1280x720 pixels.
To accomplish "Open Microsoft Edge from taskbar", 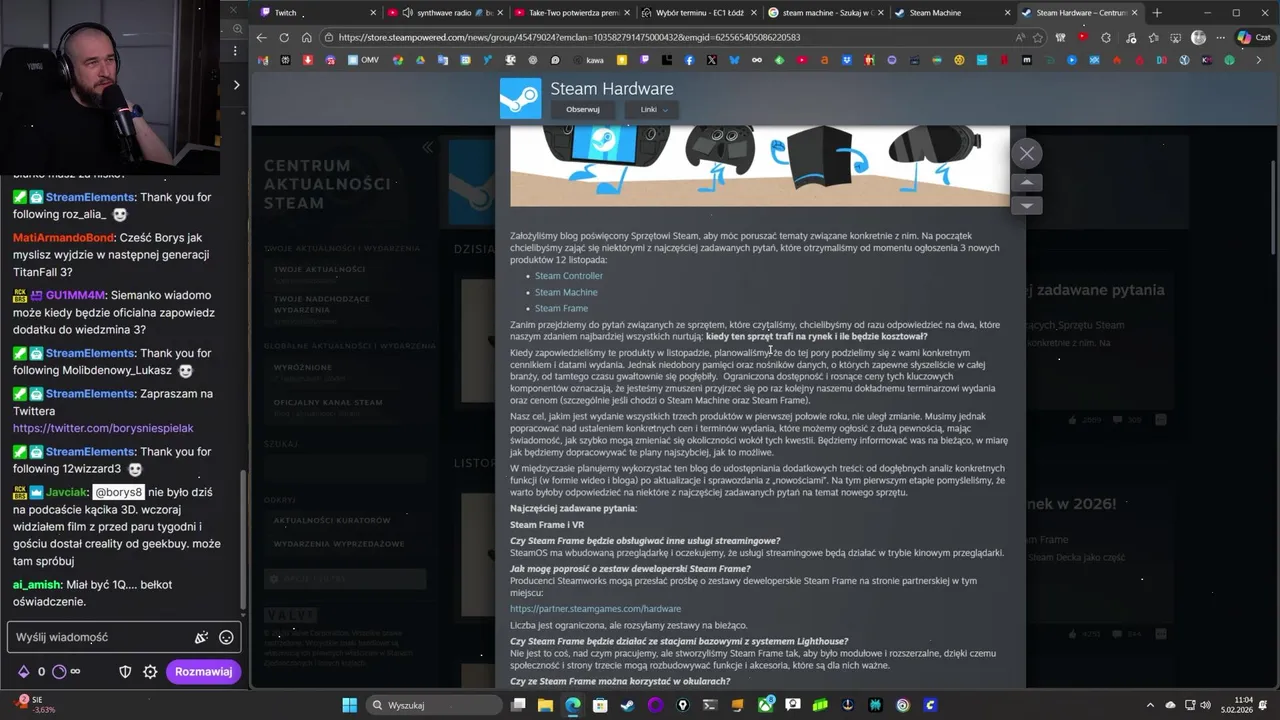I will point(573,705).
